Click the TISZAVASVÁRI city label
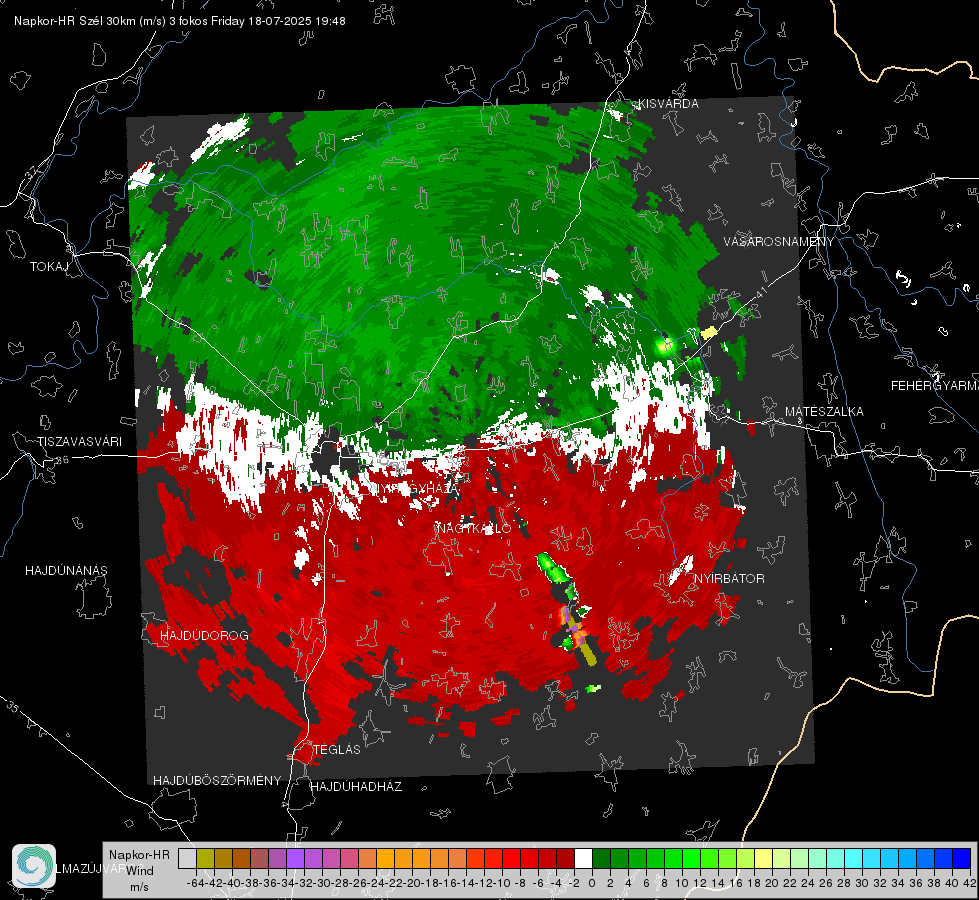979x900 pixels. (79, 442)
